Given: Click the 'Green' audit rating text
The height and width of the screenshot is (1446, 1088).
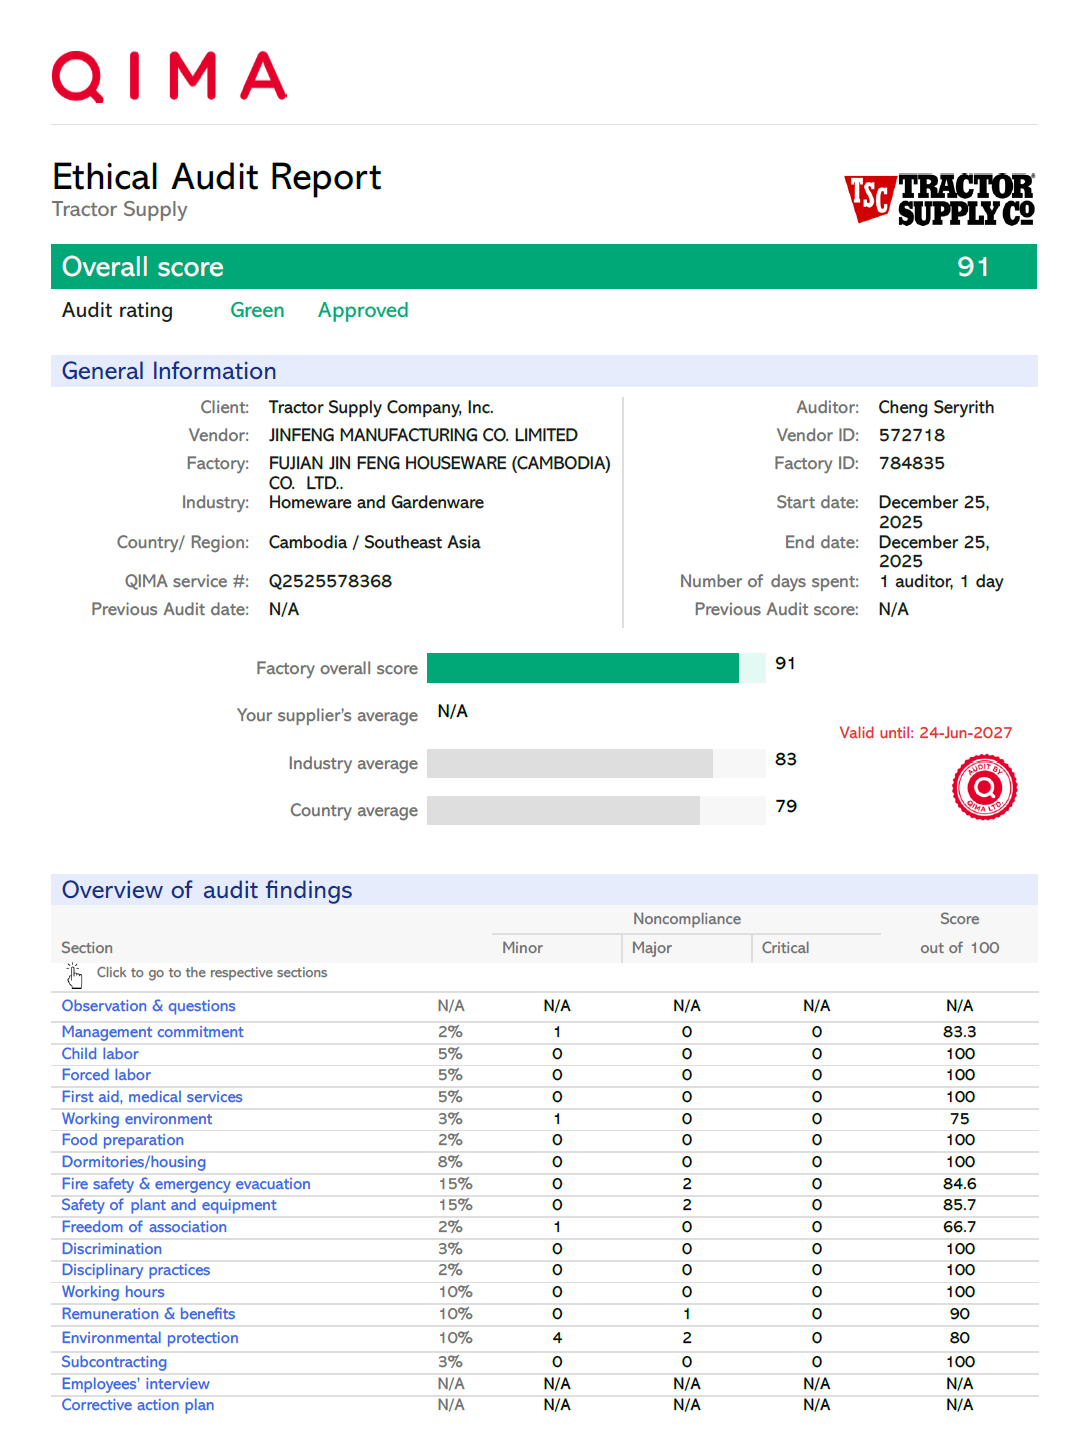Looking at the screenshot, I should coord(257,311).
